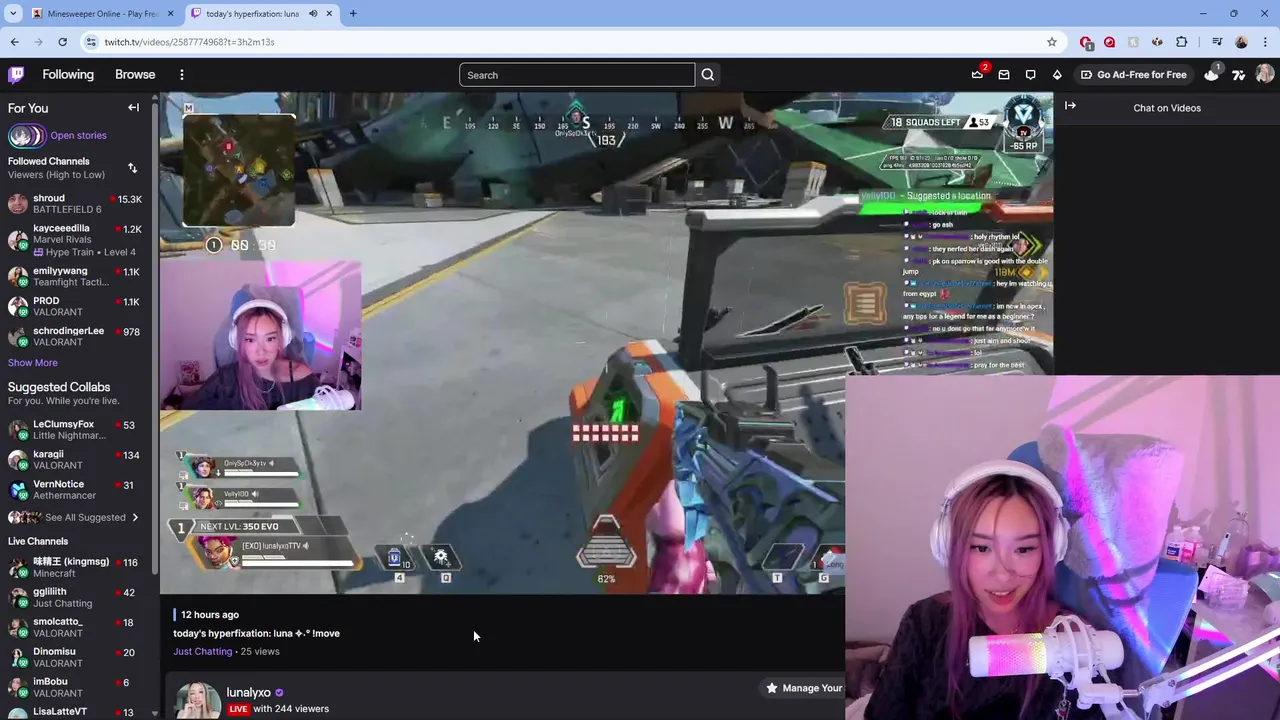Click the 7TV extension icon in Twitch header
Viewport: 1280px width, 720px height.
(1239, 75)
